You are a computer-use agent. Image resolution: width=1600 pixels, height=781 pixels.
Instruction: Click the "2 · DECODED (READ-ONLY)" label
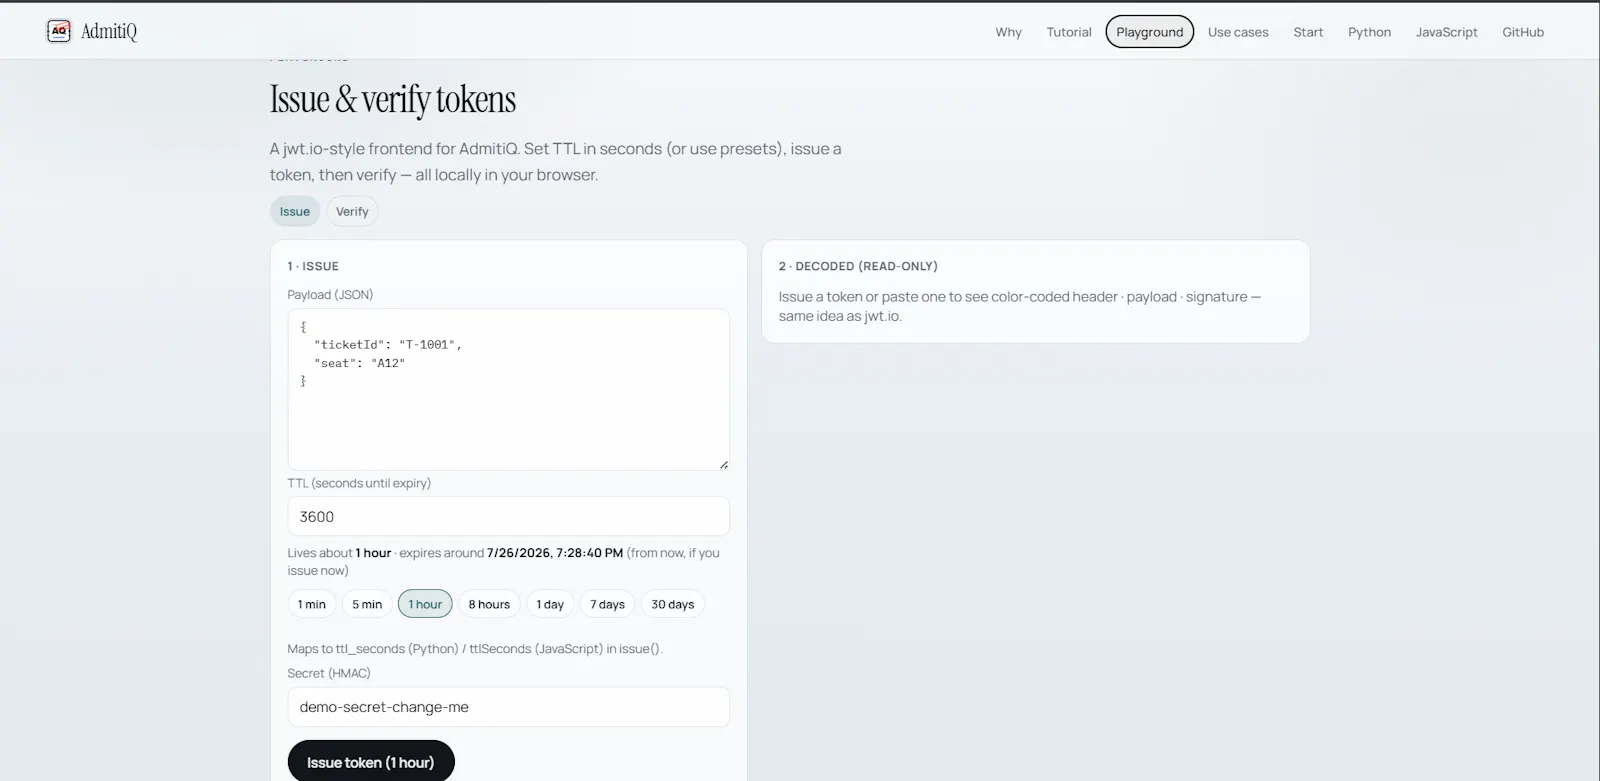pos(858,266)
